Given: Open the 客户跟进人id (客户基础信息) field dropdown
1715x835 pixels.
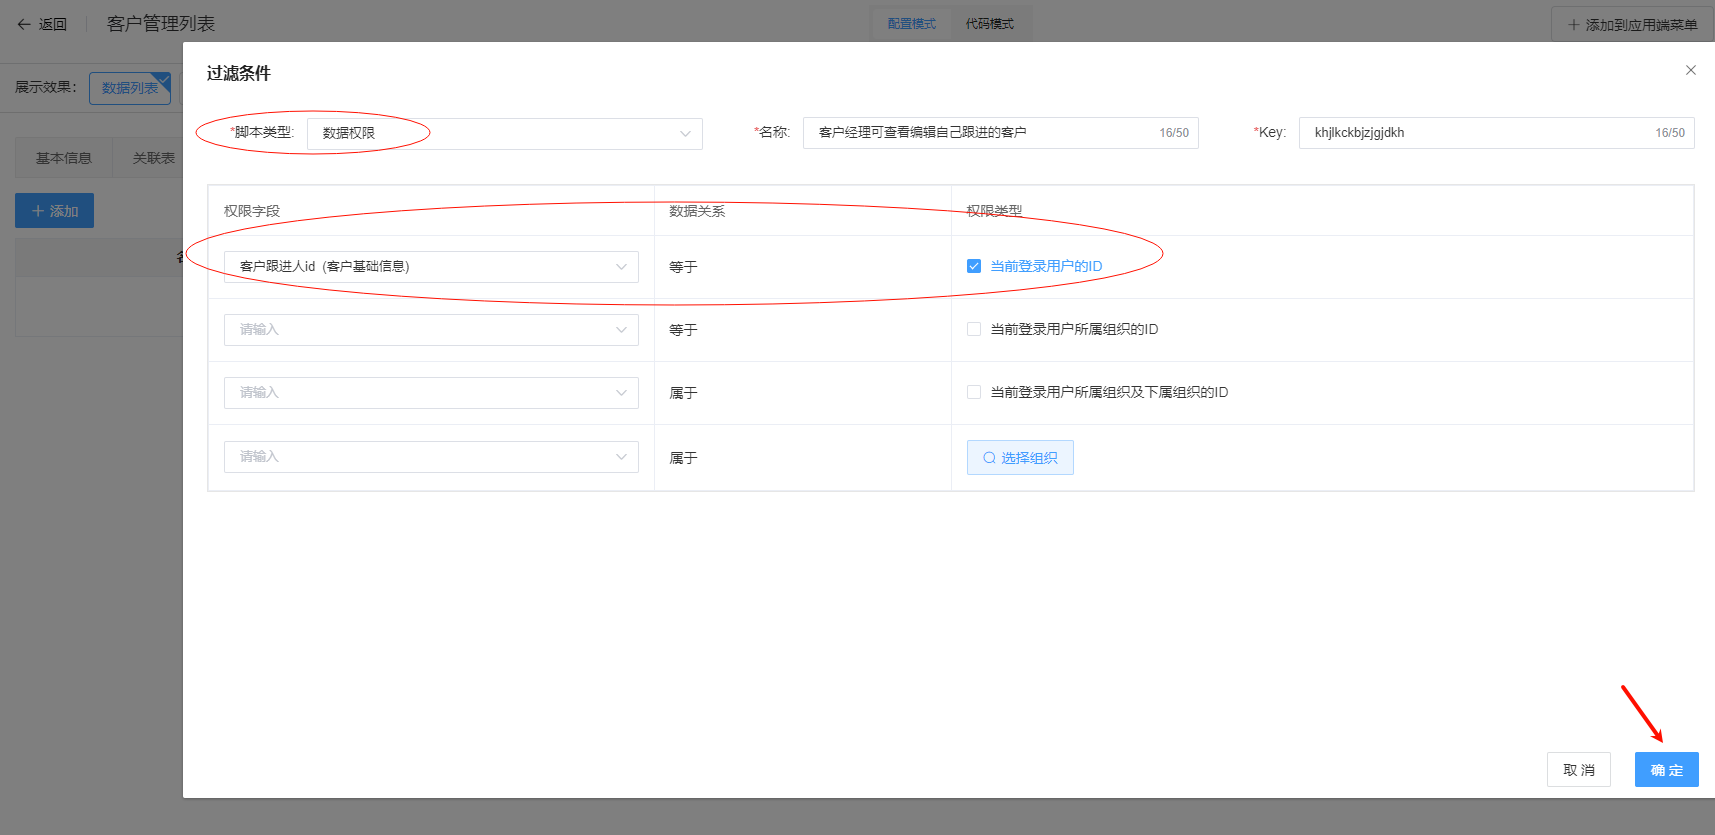Looking at the screenshot, I should tap(431, 267).
